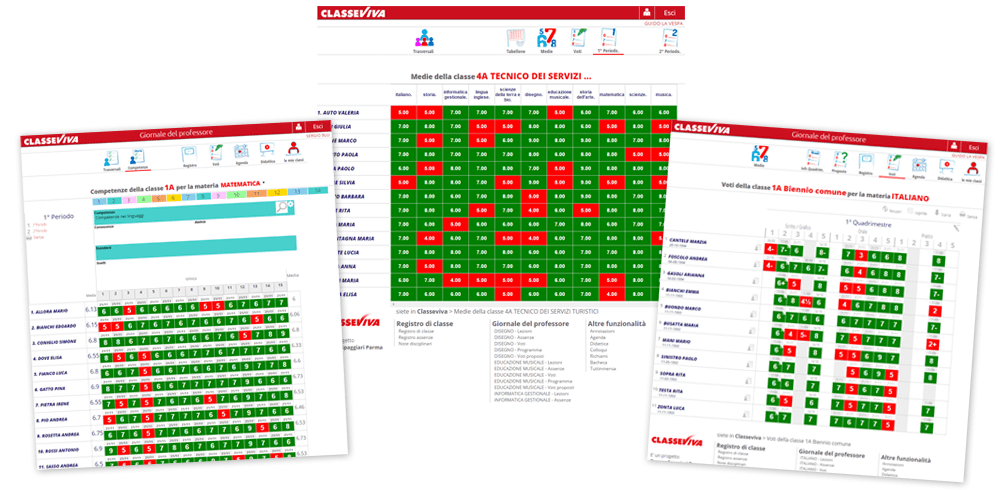Click user profile icon in left window header
The image size is (1000, 490).
click(298, 128)
